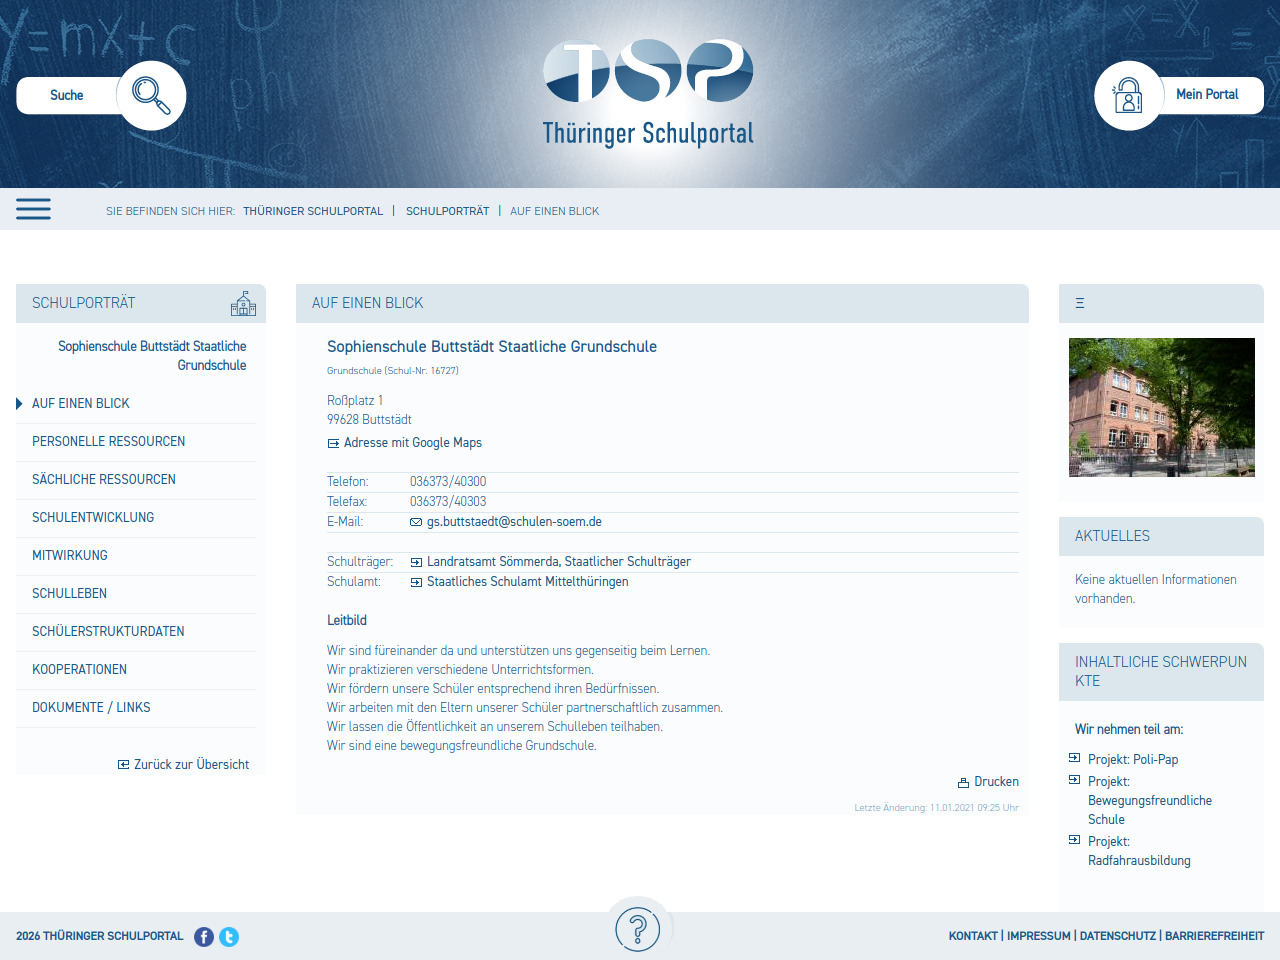The image size is (1280, 960).
Task: Go to Schulentwicklung section
Action: (93, 517)
